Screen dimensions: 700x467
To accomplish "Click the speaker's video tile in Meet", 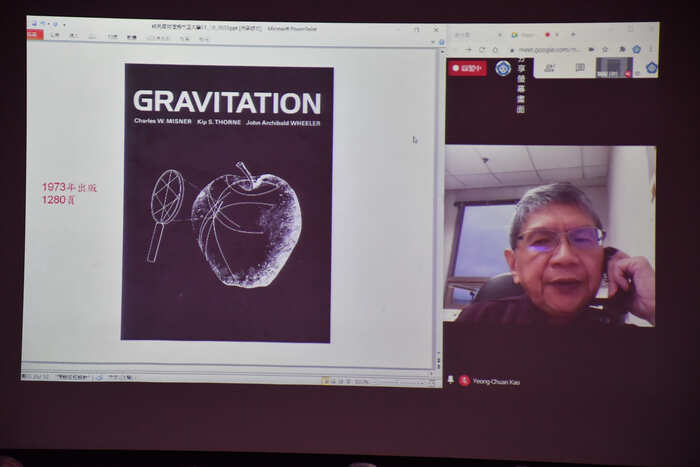I will pyautogui.click(x=550, y=235).
